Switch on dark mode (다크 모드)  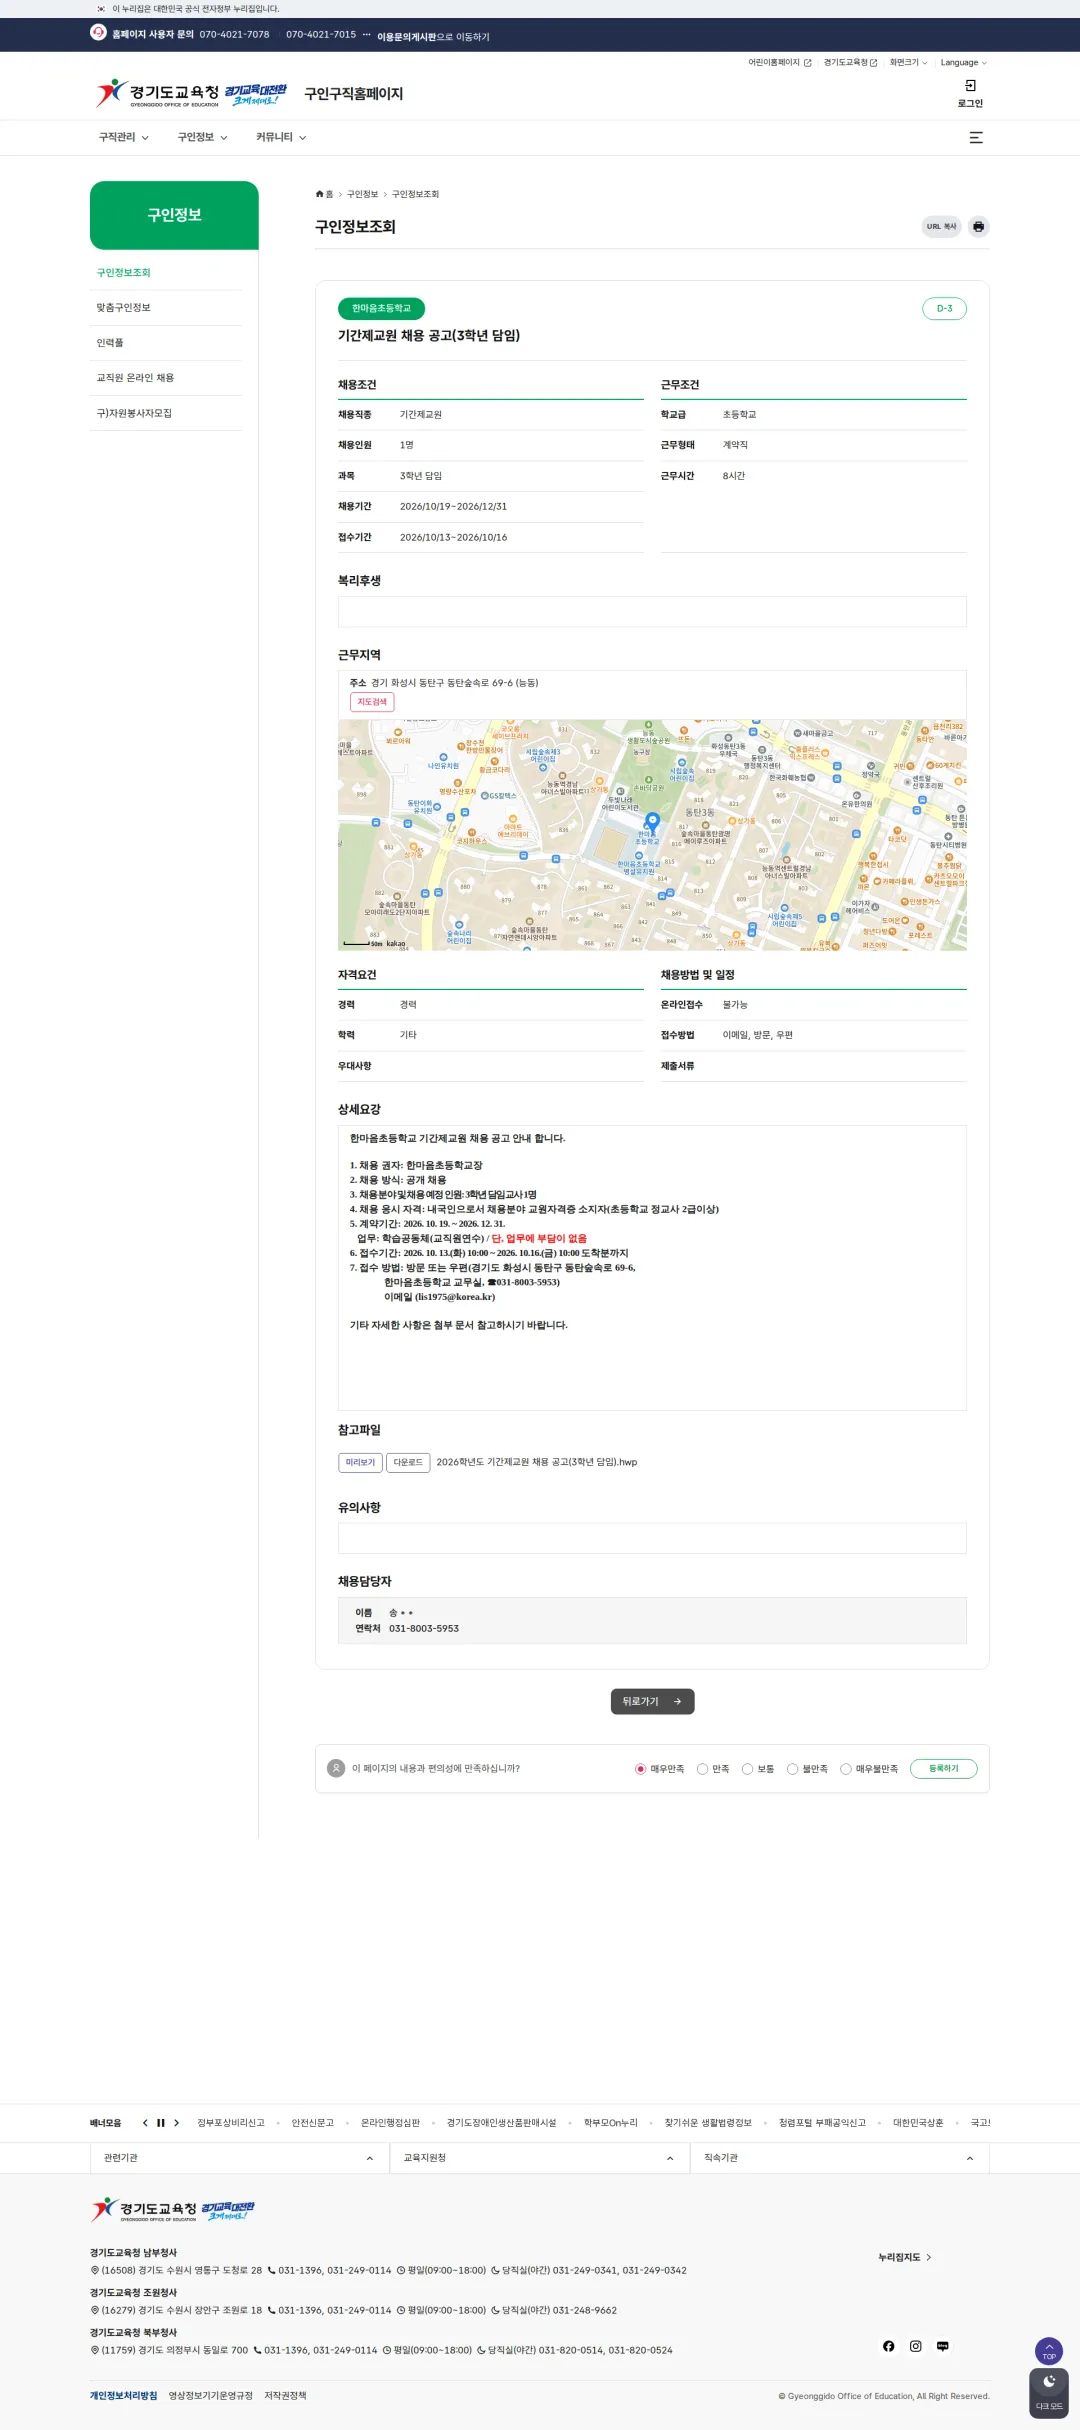point(1049,2393)
